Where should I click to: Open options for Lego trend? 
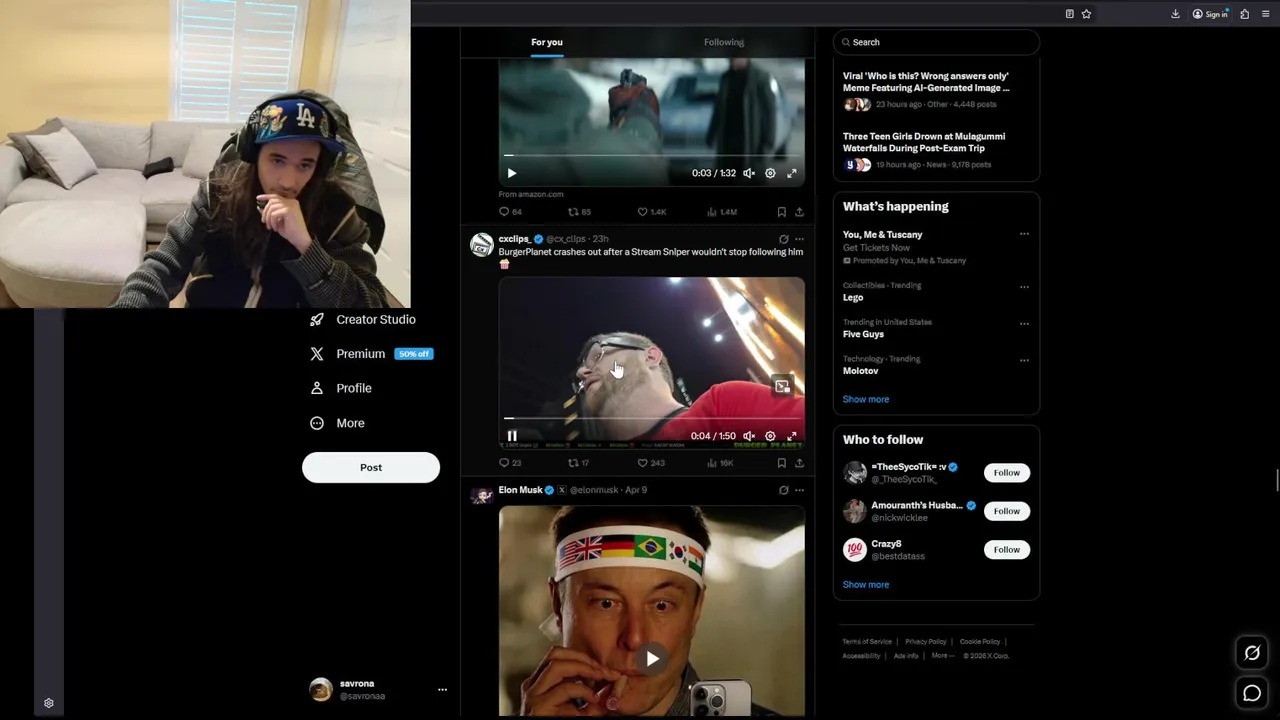point(1024,287)
